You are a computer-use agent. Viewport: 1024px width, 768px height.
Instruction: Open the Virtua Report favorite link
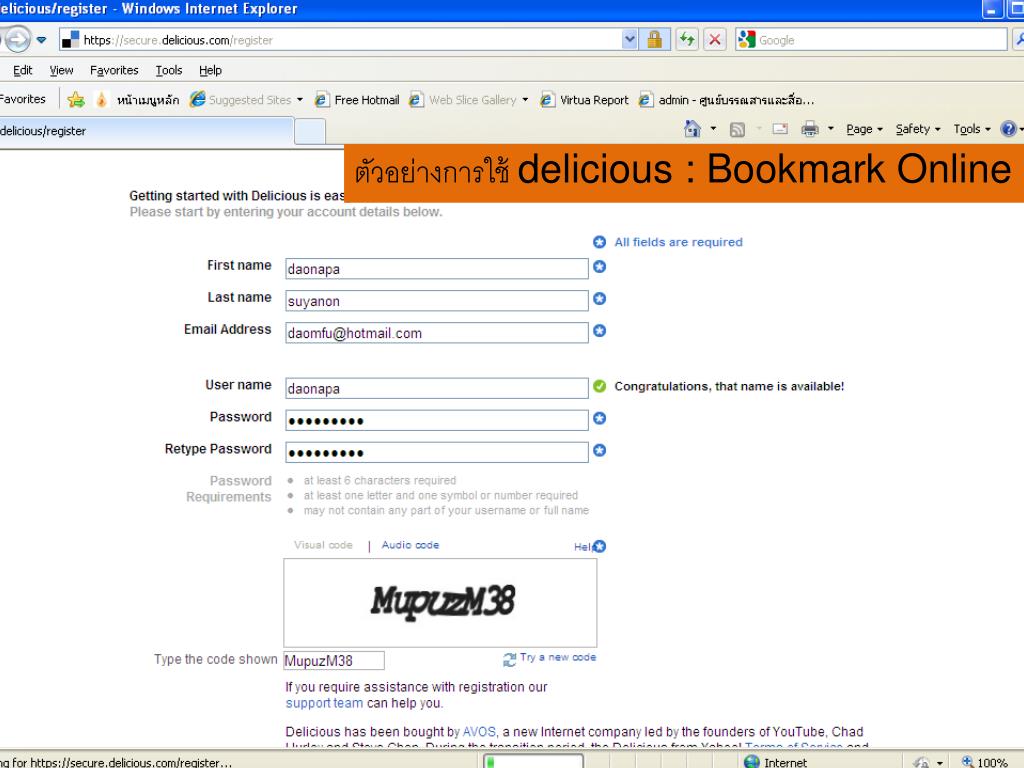[584, 99]
